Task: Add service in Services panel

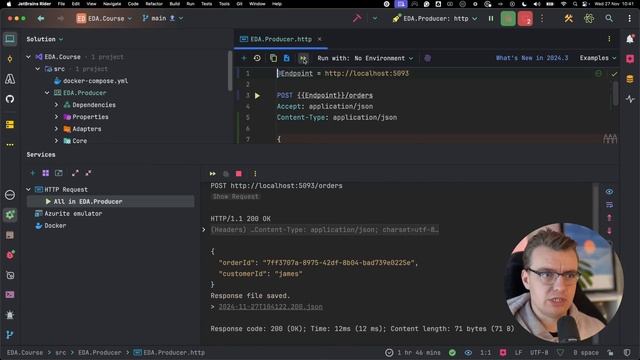Action: click(x=33, y=173)
